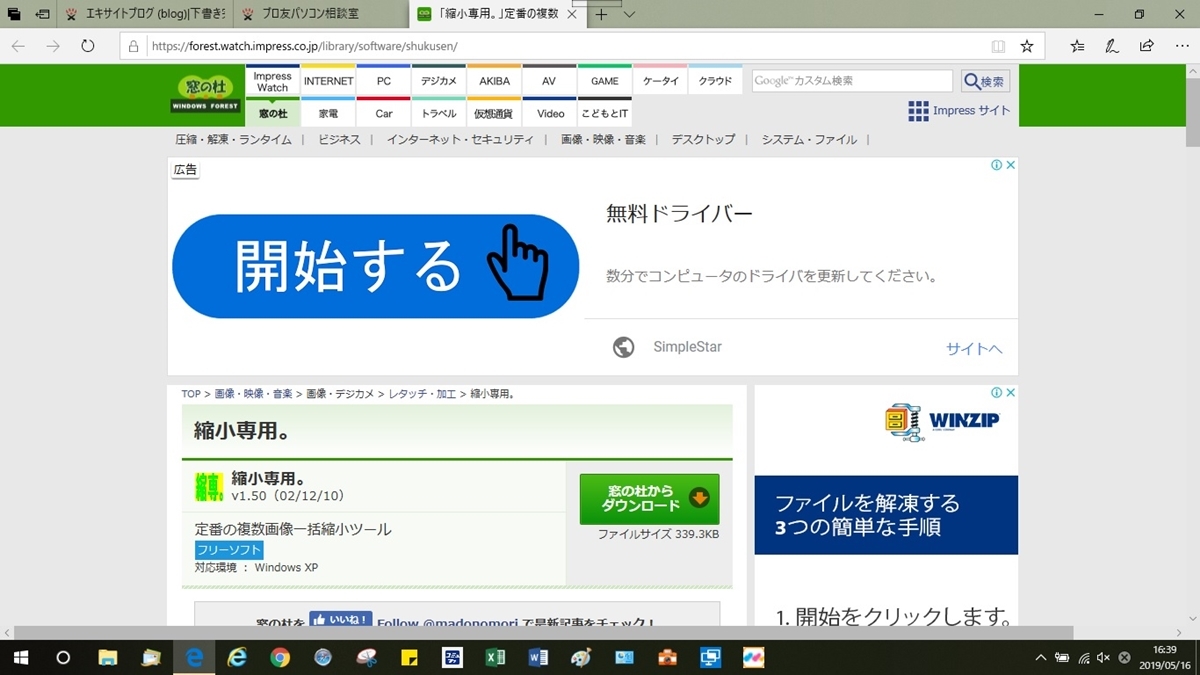Click the Facebook いいね! button
This screenshot has width=1200, height=675.
tap(341, 620)
